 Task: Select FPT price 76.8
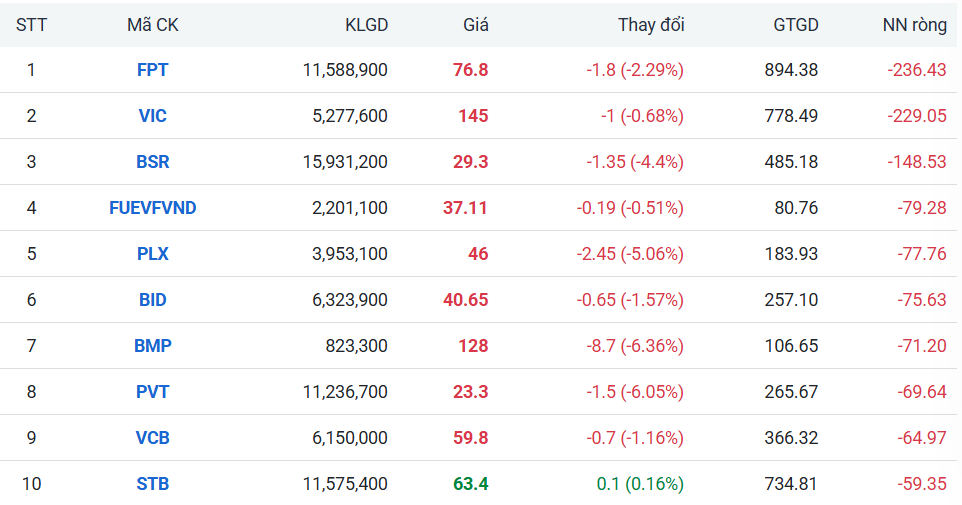pyautogui.click(x=471, y=70)
